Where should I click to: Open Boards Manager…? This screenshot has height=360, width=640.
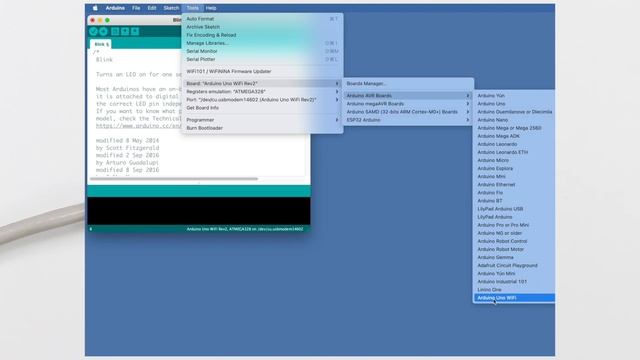click(x=408, y=84)
